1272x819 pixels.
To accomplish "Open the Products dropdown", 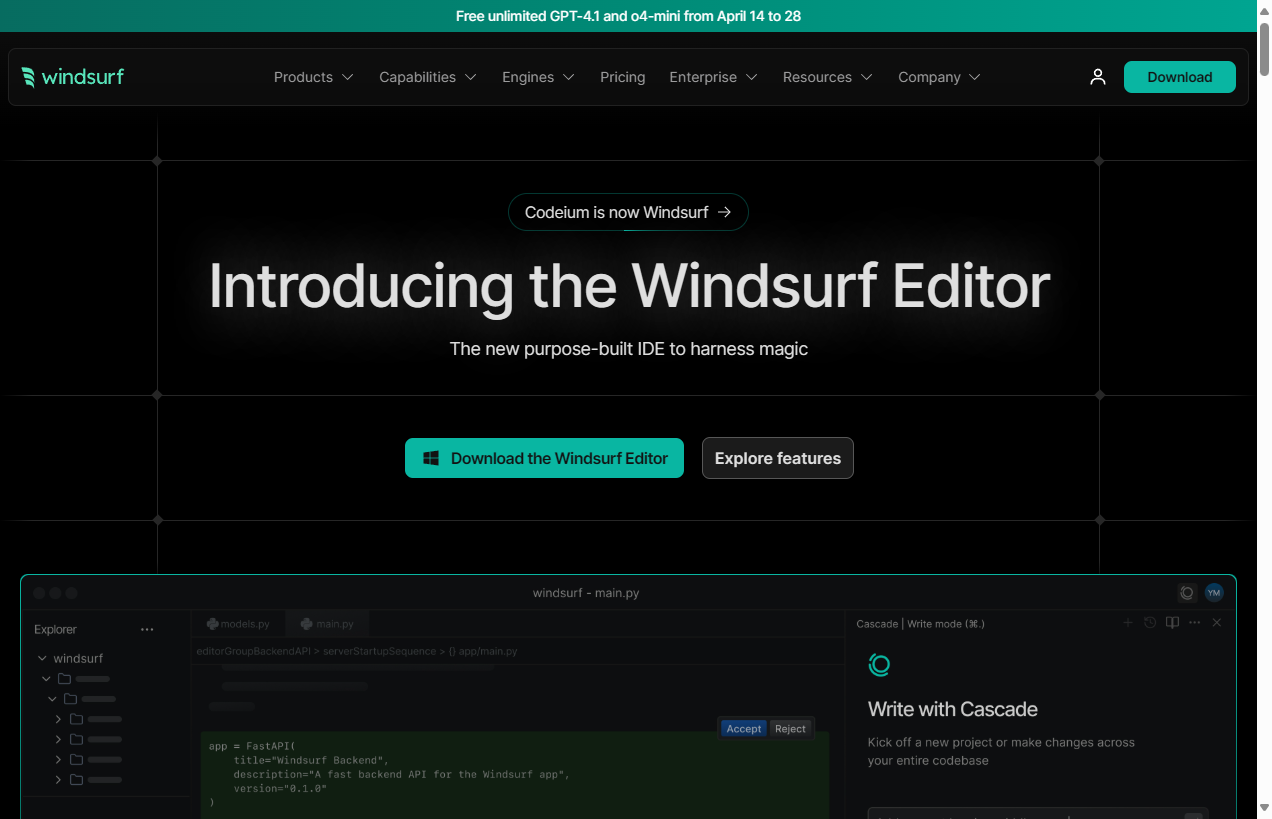I will tap(313, 76).
